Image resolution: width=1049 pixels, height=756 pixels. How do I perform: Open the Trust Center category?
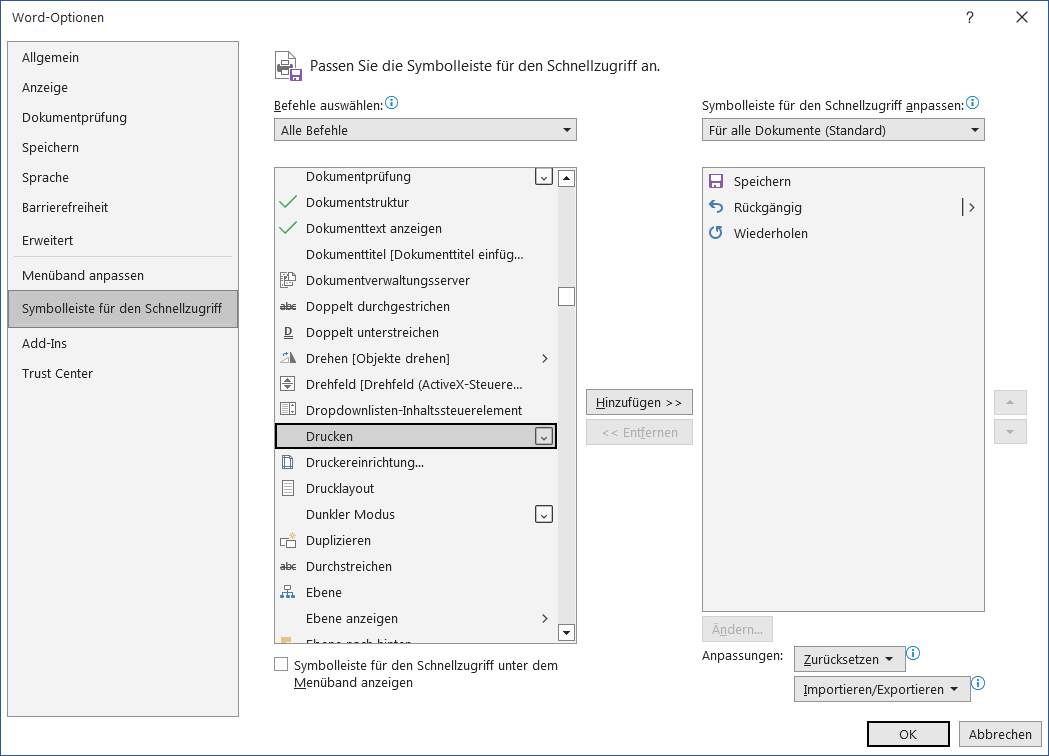click(x=123, y=374)
